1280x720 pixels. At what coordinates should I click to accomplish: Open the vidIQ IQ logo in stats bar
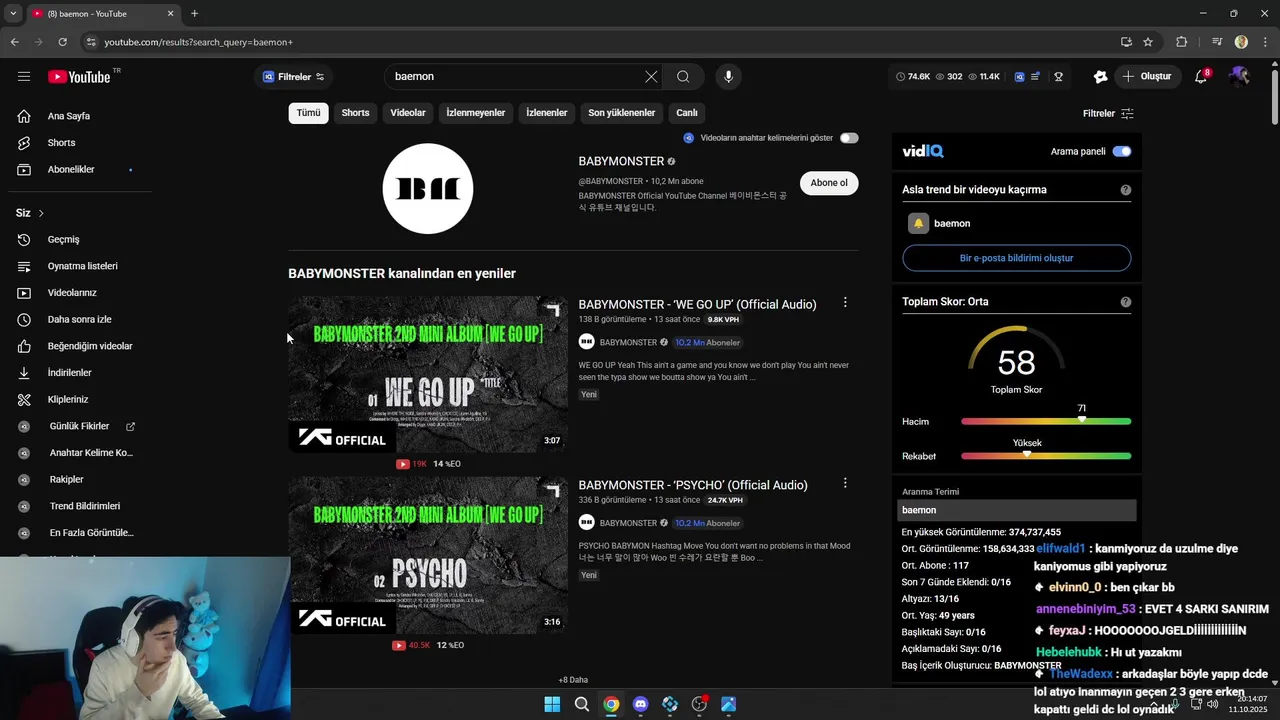click(1019, 77)
